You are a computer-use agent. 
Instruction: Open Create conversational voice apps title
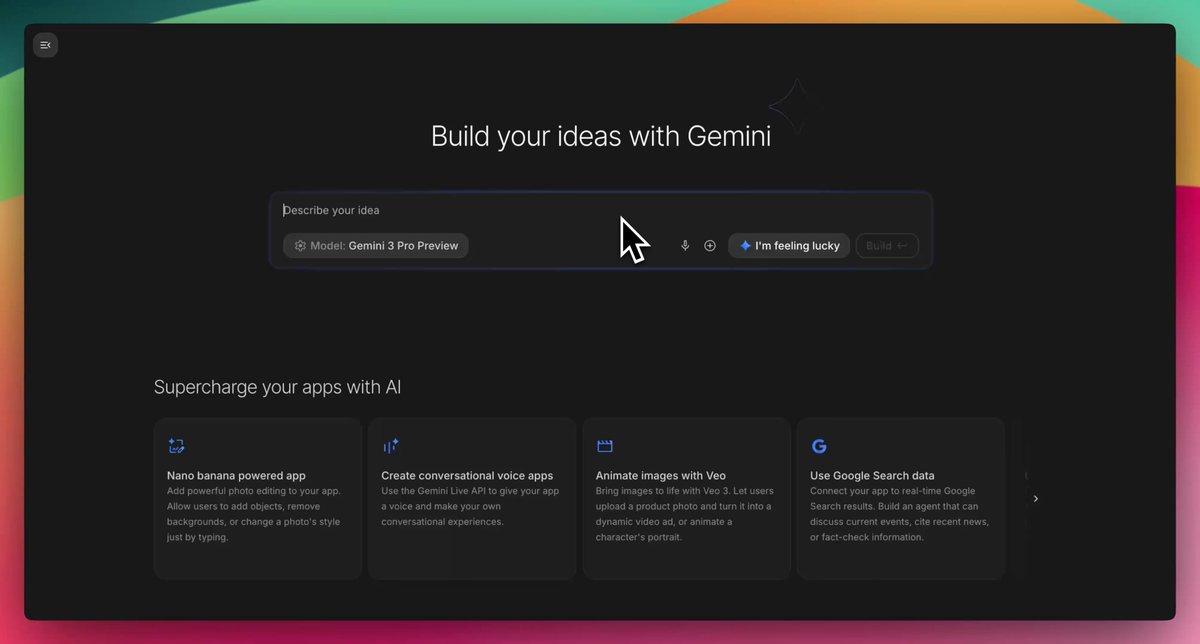tap(467, 476)
